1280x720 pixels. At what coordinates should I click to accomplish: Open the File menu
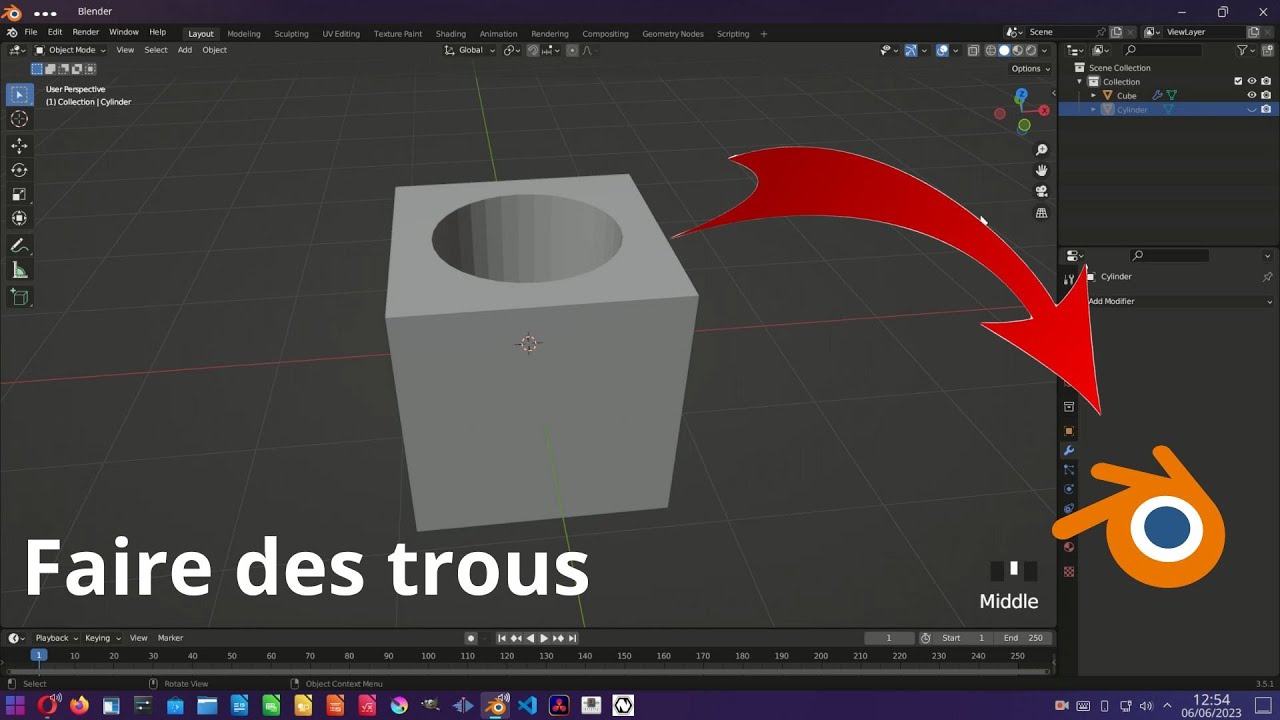tap(31, 32)
